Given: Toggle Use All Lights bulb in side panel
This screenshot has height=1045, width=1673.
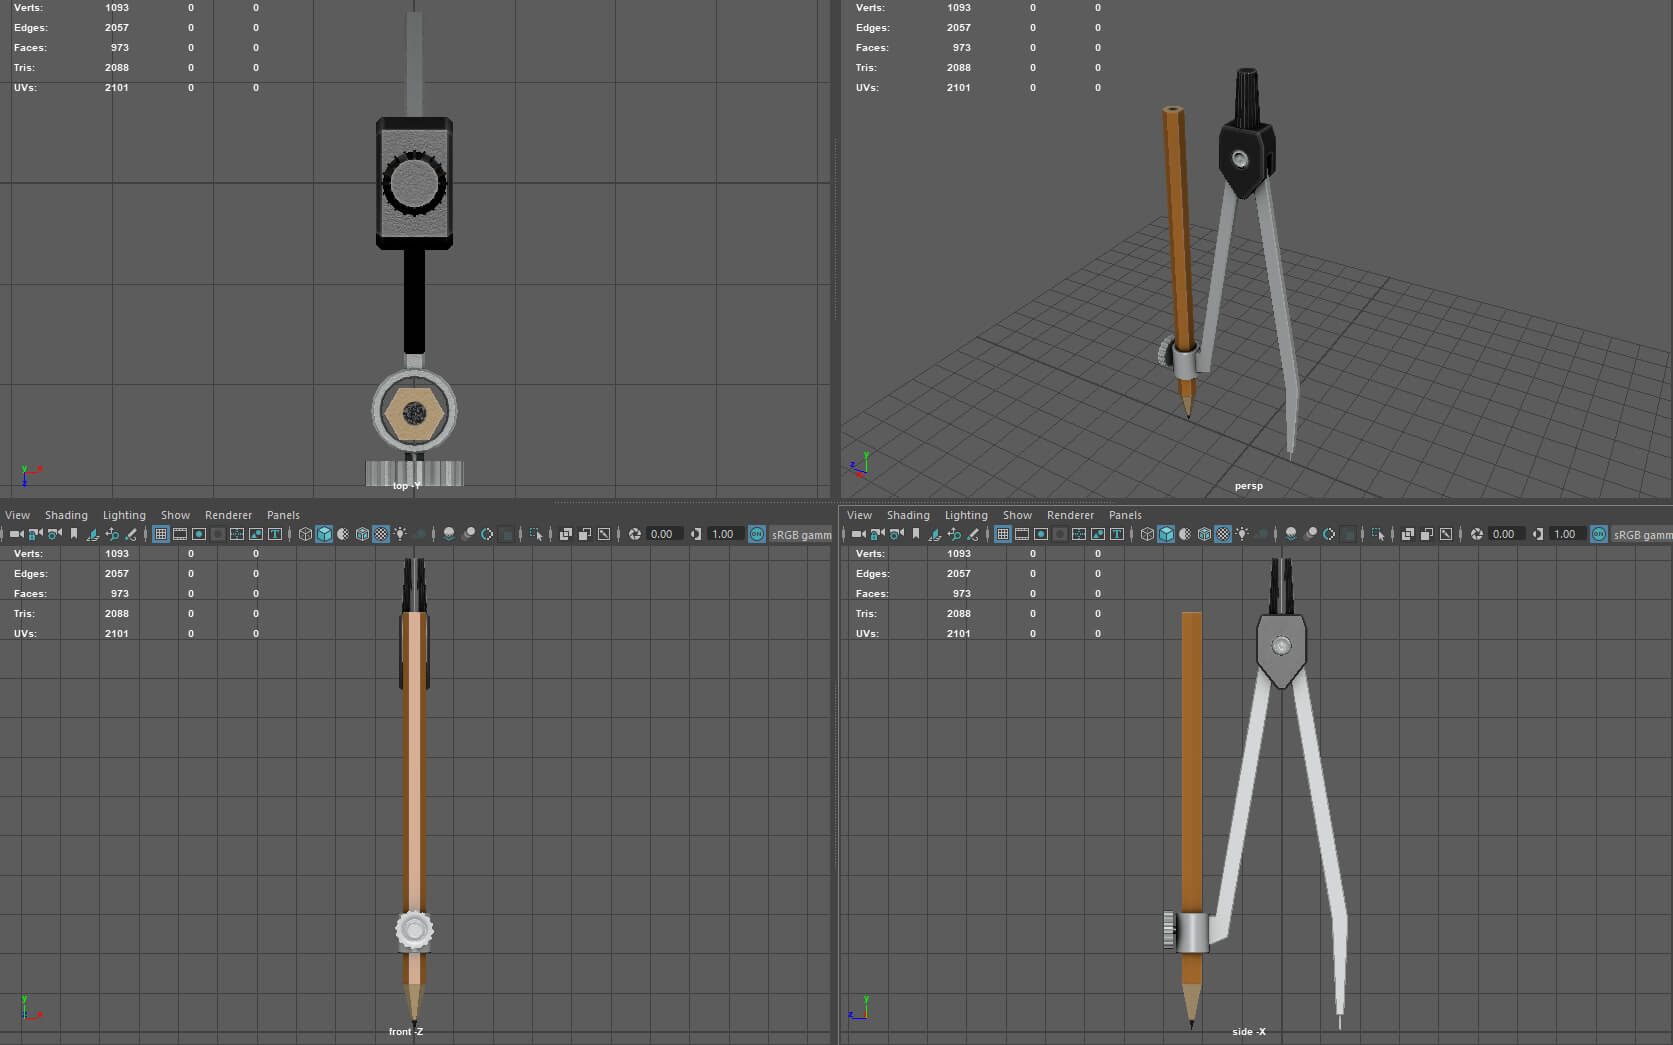Looking at the screenshot, I should [x=1242, y=534].
